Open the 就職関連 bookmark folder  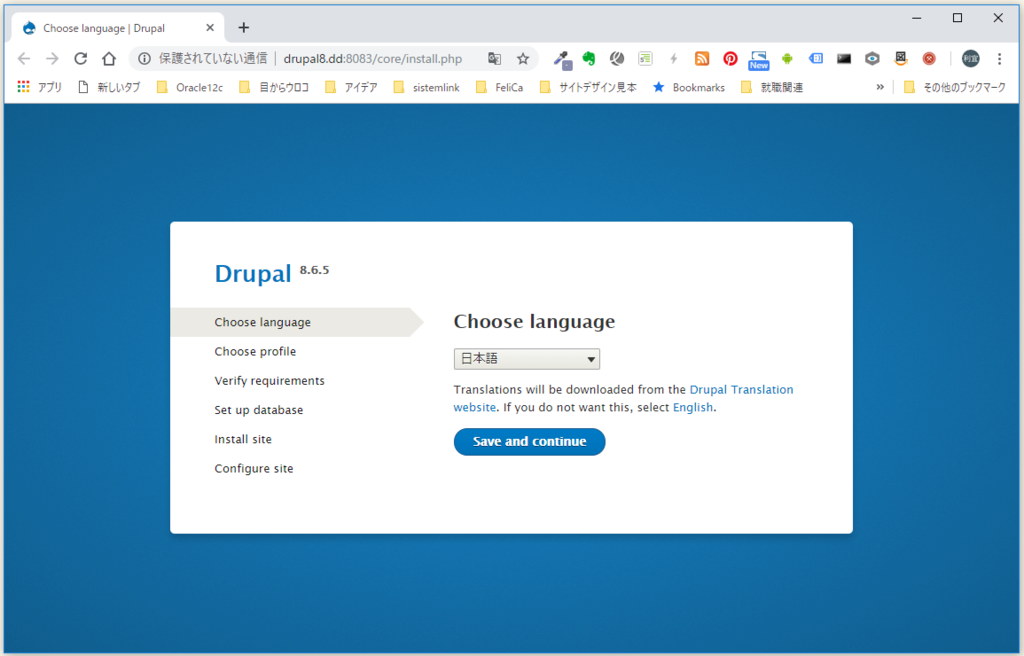pos(772,87)
